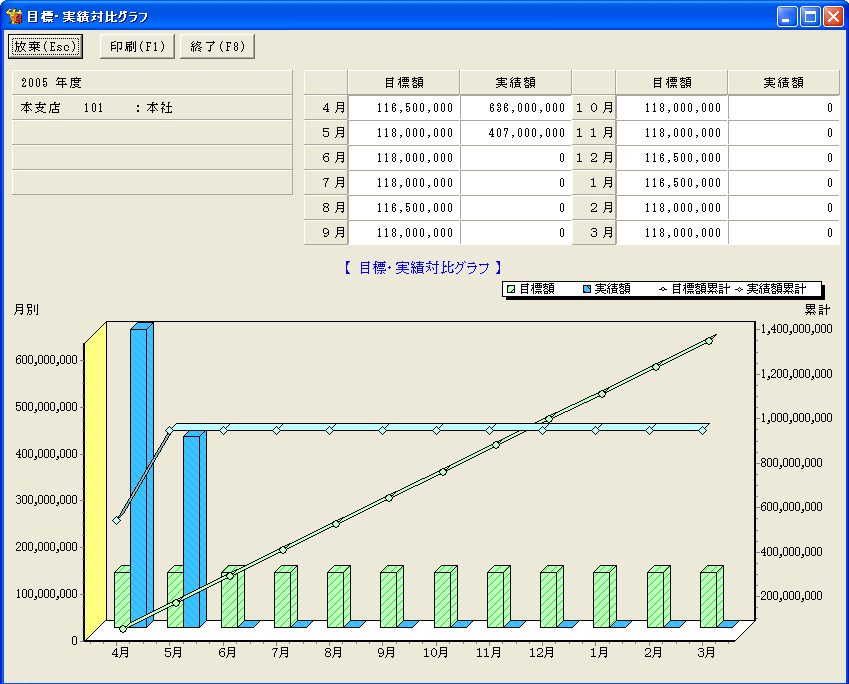The height and width of the screenshot is (684, 849).
Task: Click the 目標額 legend swatch
Action: 511,289
